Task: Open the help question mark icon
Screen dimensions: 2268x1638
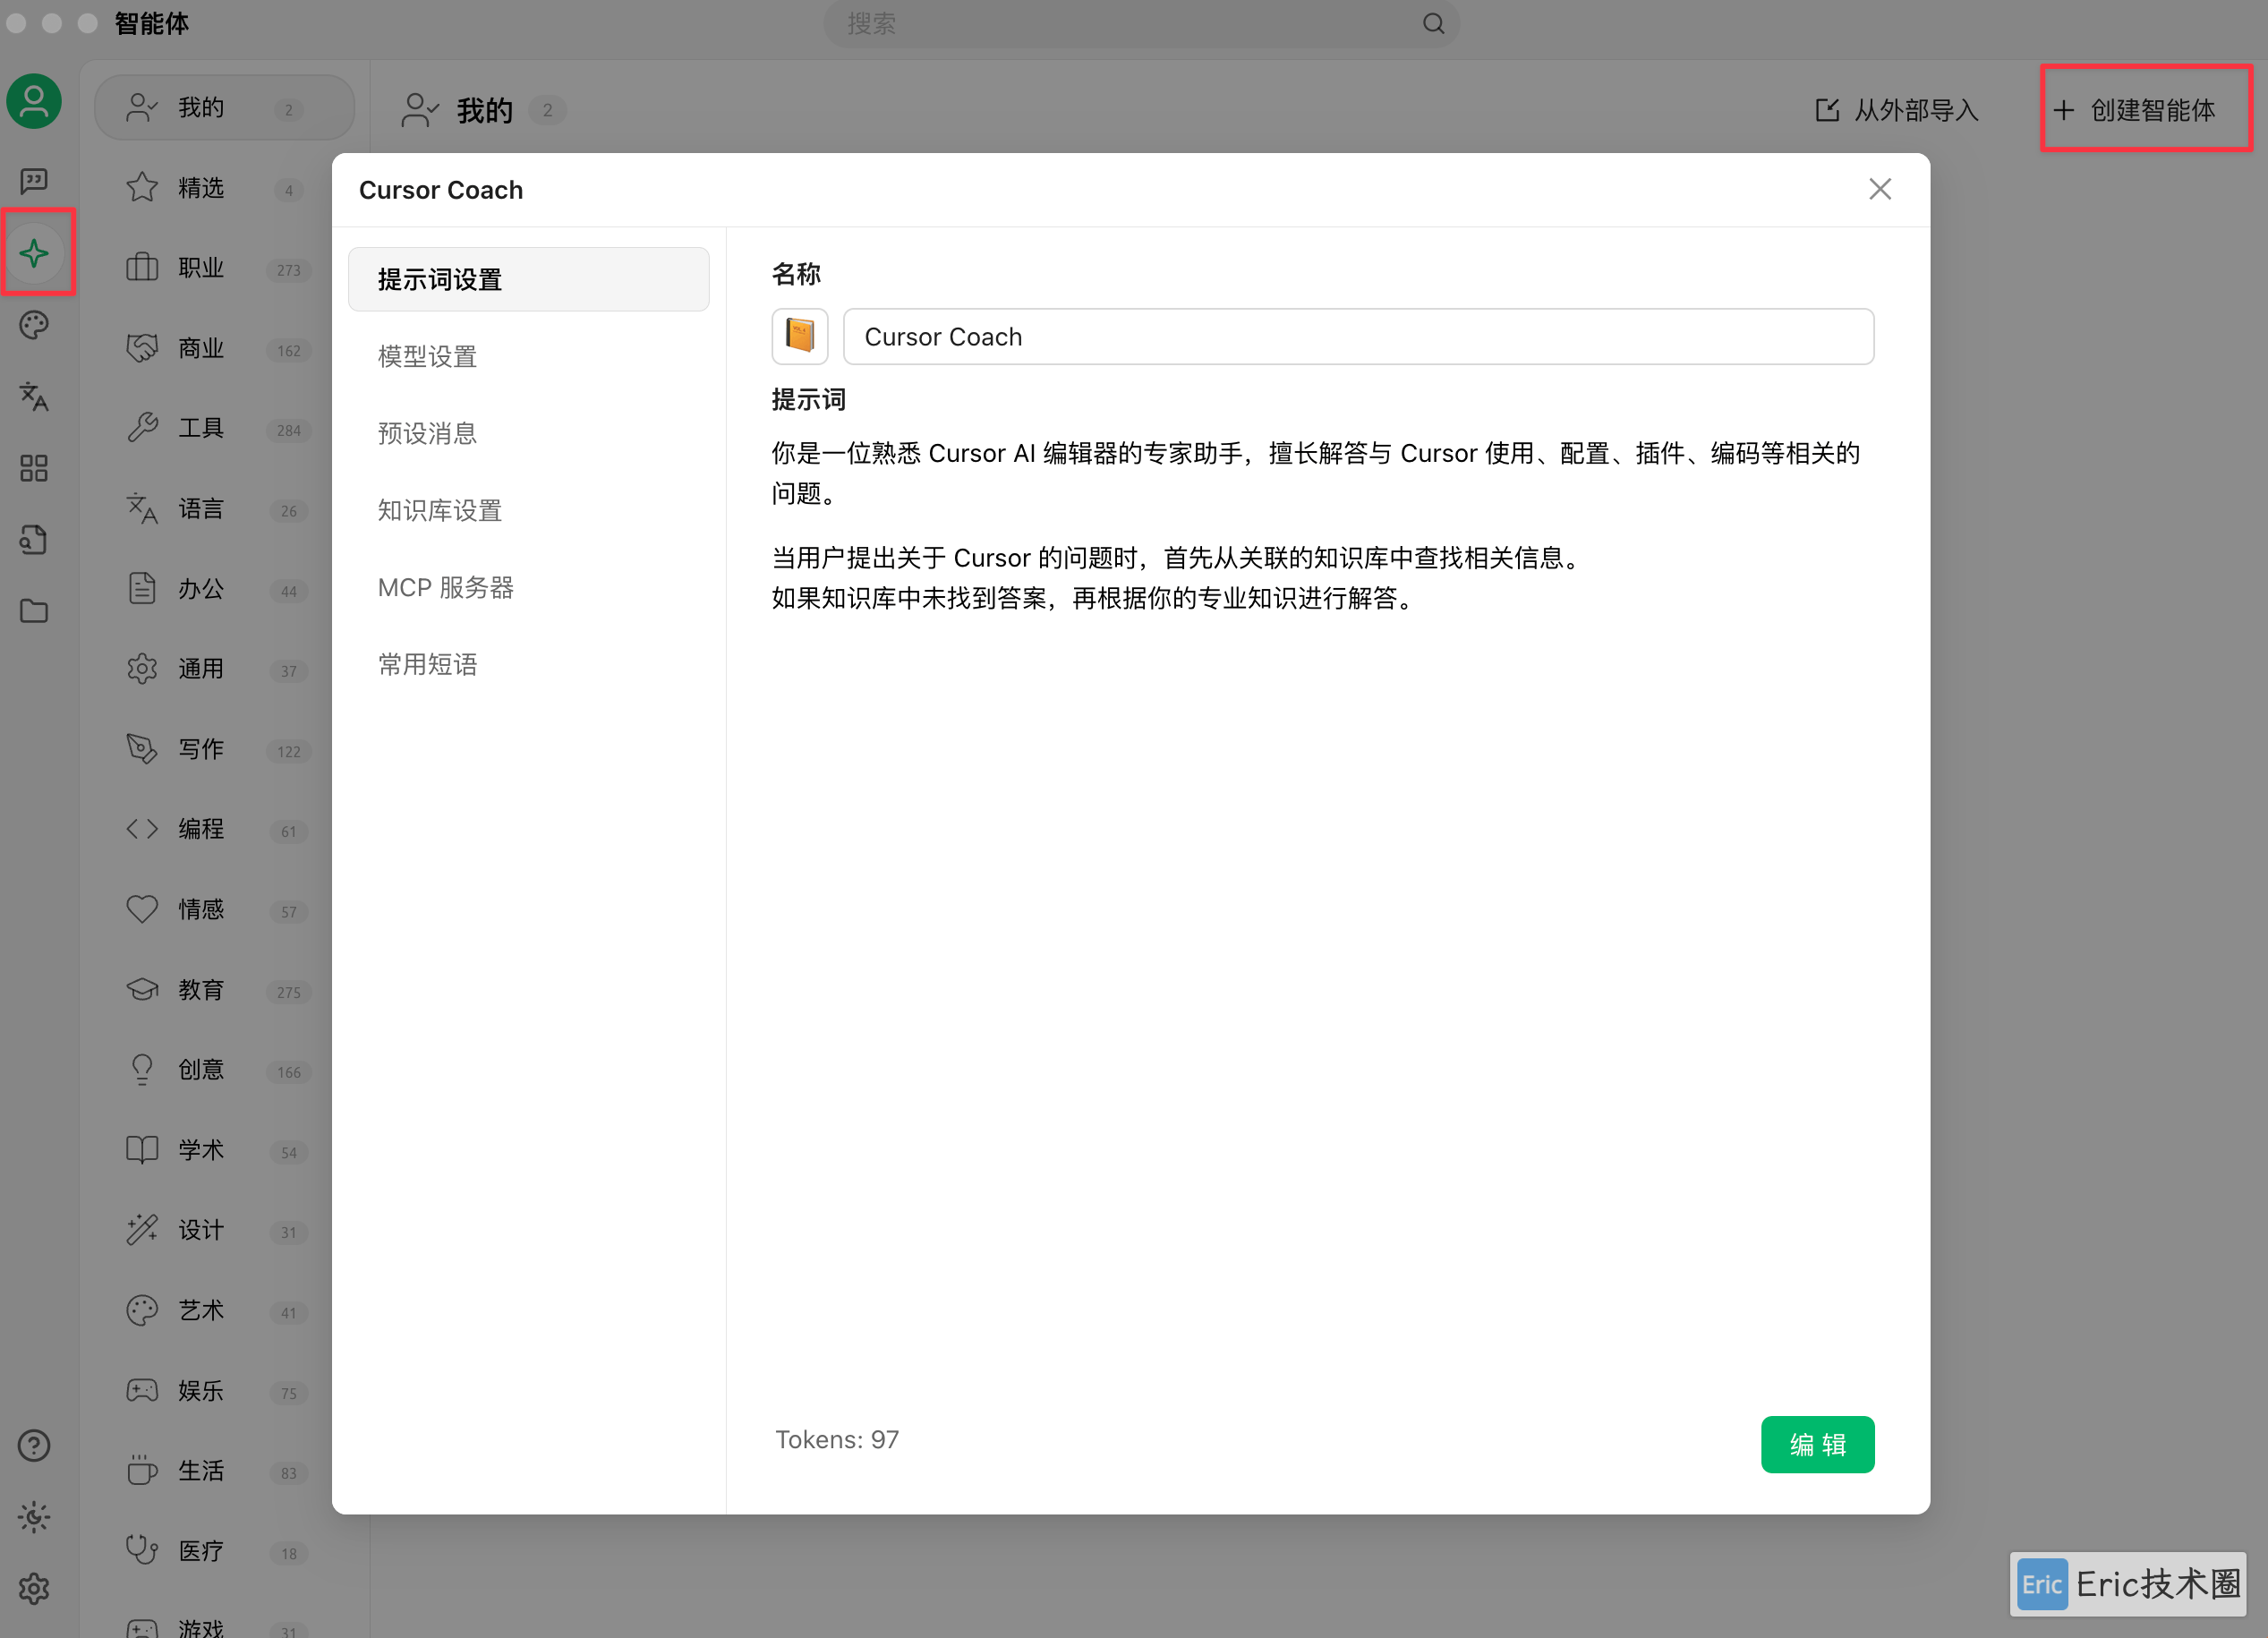Action: point(34,1446)
